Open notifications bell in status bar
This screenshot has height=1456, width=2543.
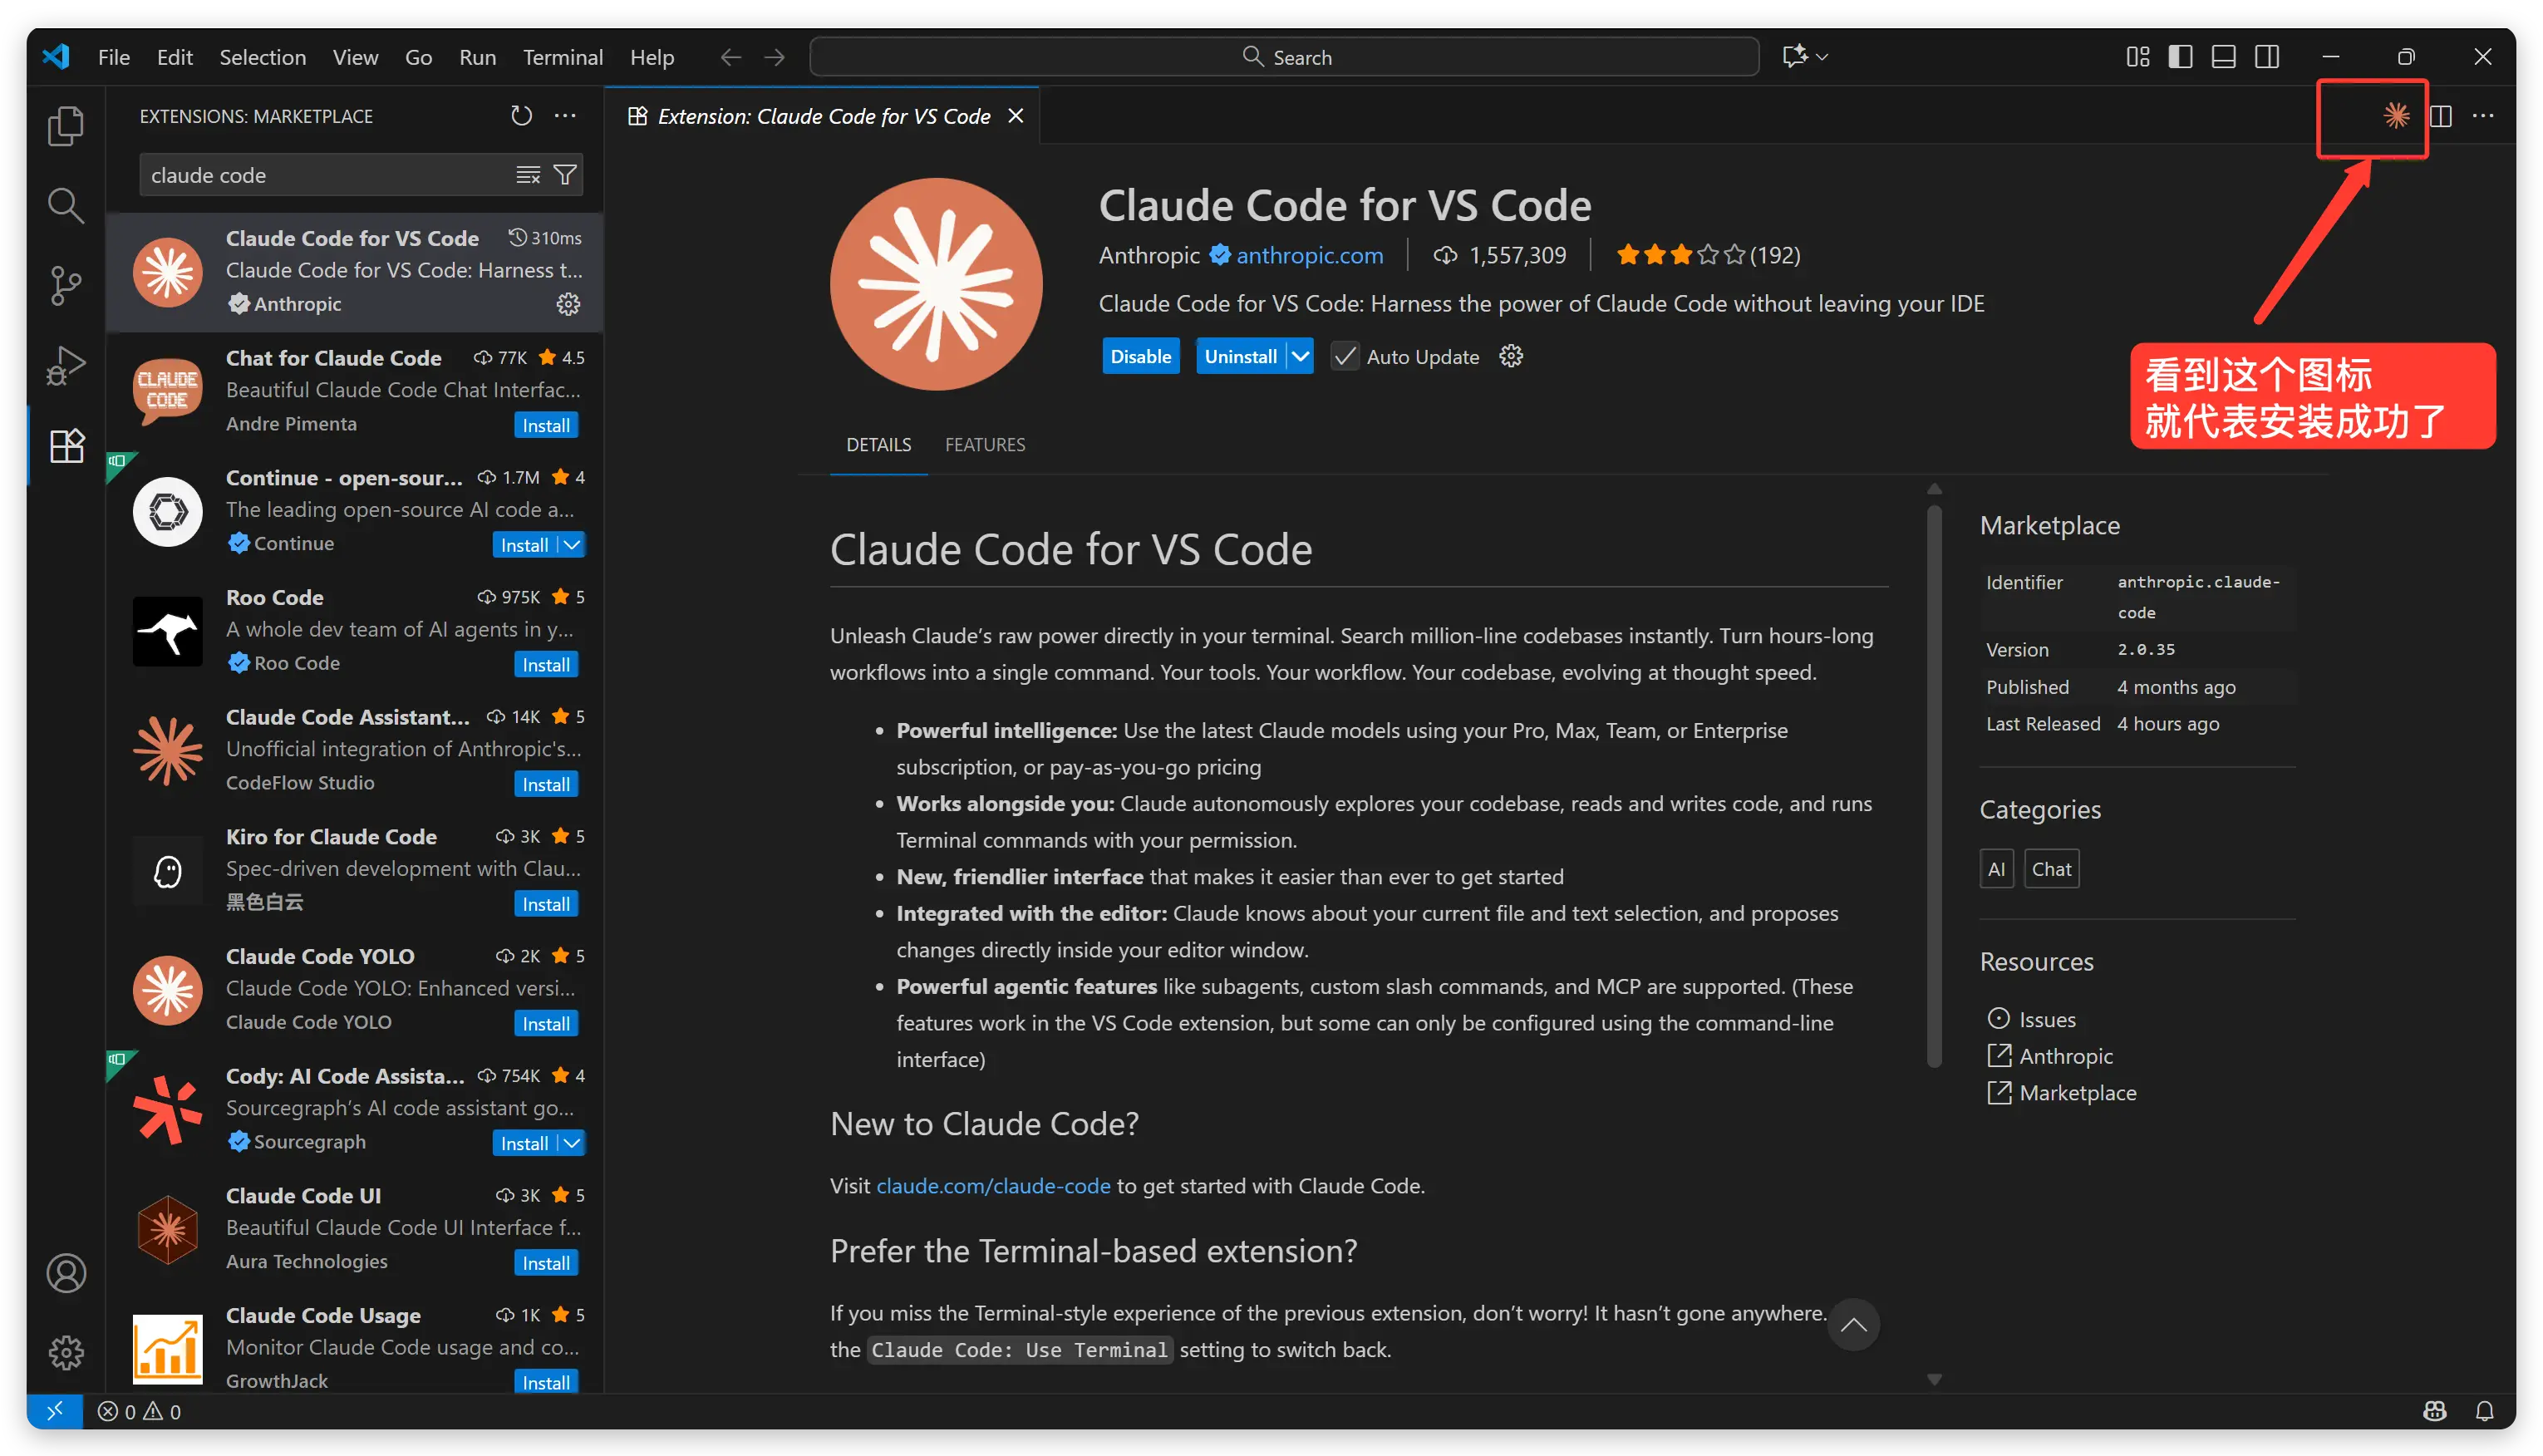point(2484,1411)
